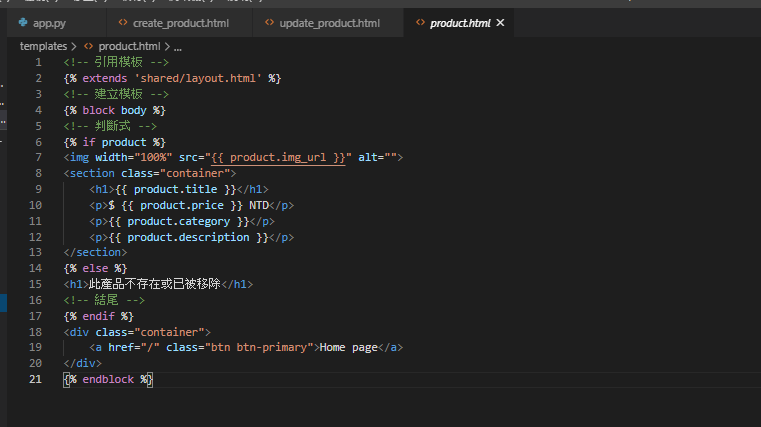
Task: Click the HTML file icon in the breadcrumb
Action: [89, 46]
